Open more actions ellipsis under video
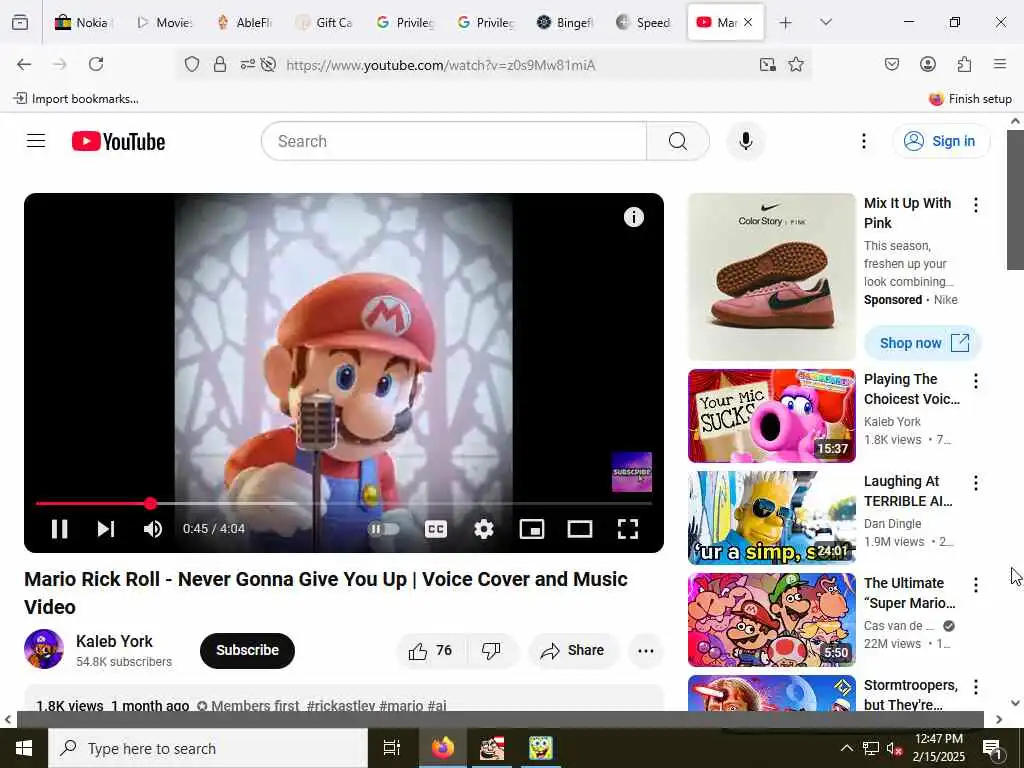Image resolution: width=1024 pixels, height=768 pixels. click(x=645, y=650)
